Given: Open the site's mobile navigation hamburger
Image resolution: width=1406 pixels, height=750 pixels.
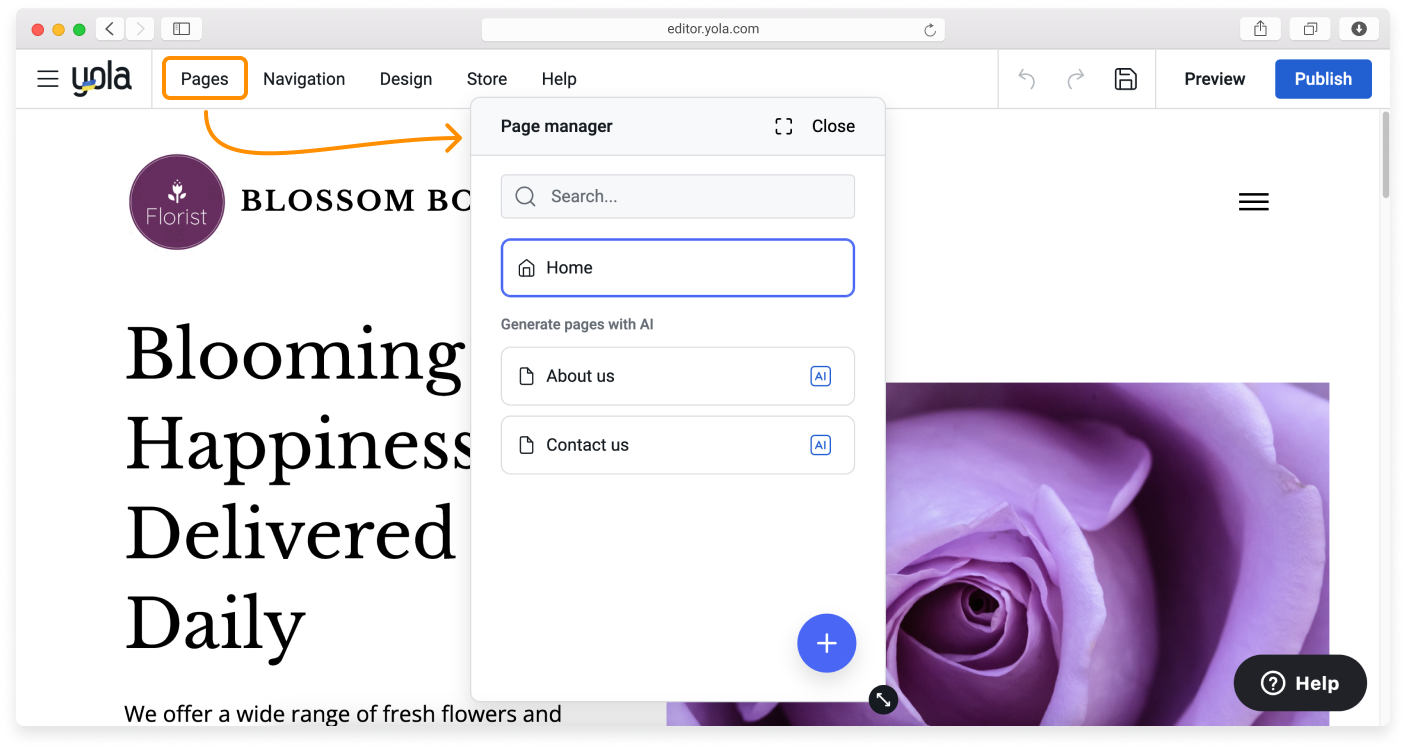Looking at the screenshot, I should point(1253,202).
